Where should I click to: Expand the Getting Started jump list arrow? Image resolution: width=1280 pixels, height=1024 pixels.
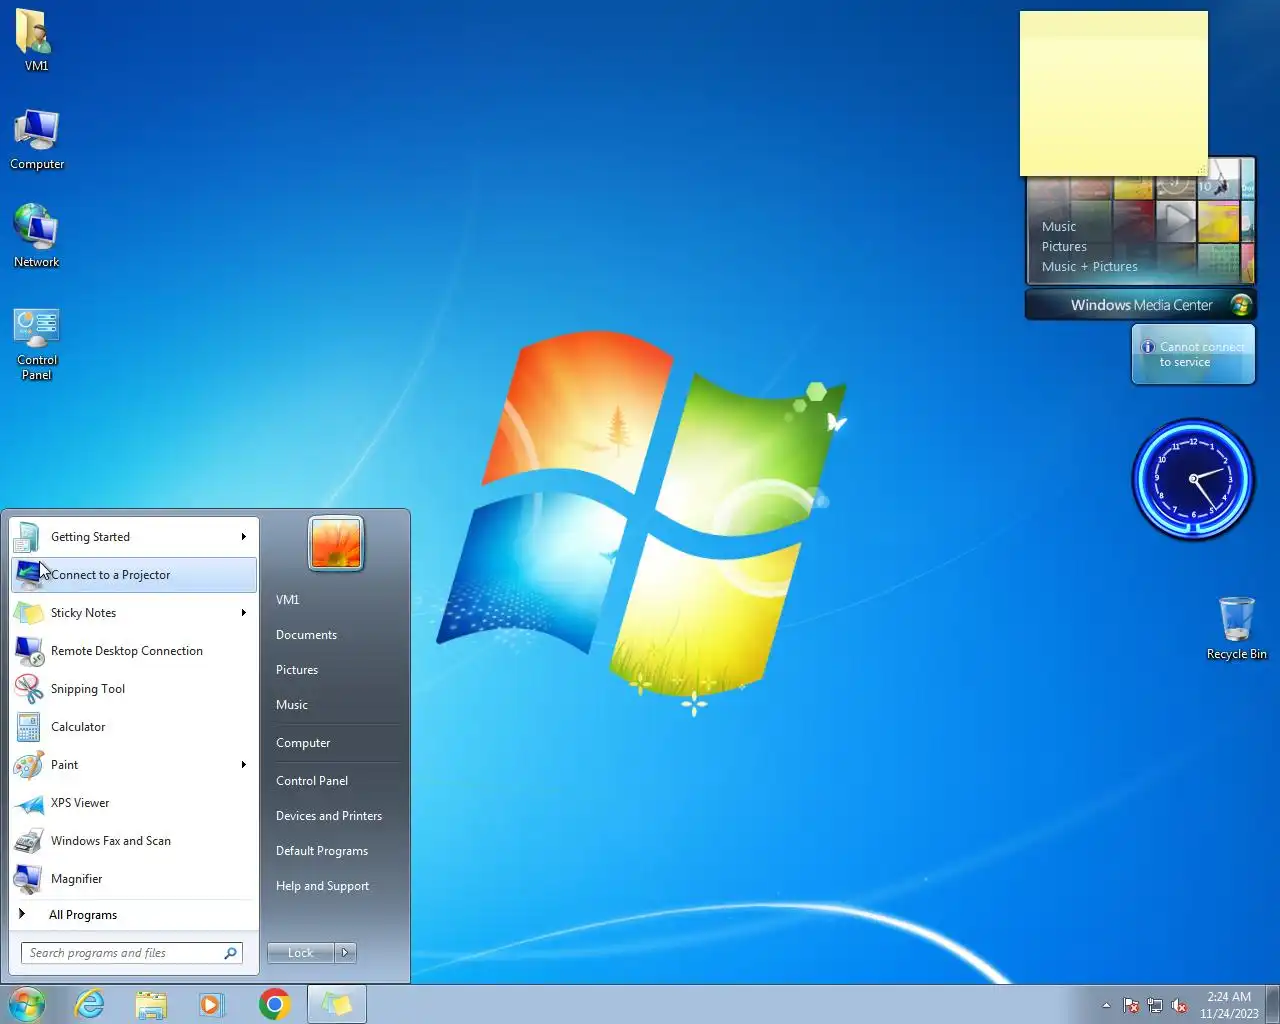click(x=243, y=537)
